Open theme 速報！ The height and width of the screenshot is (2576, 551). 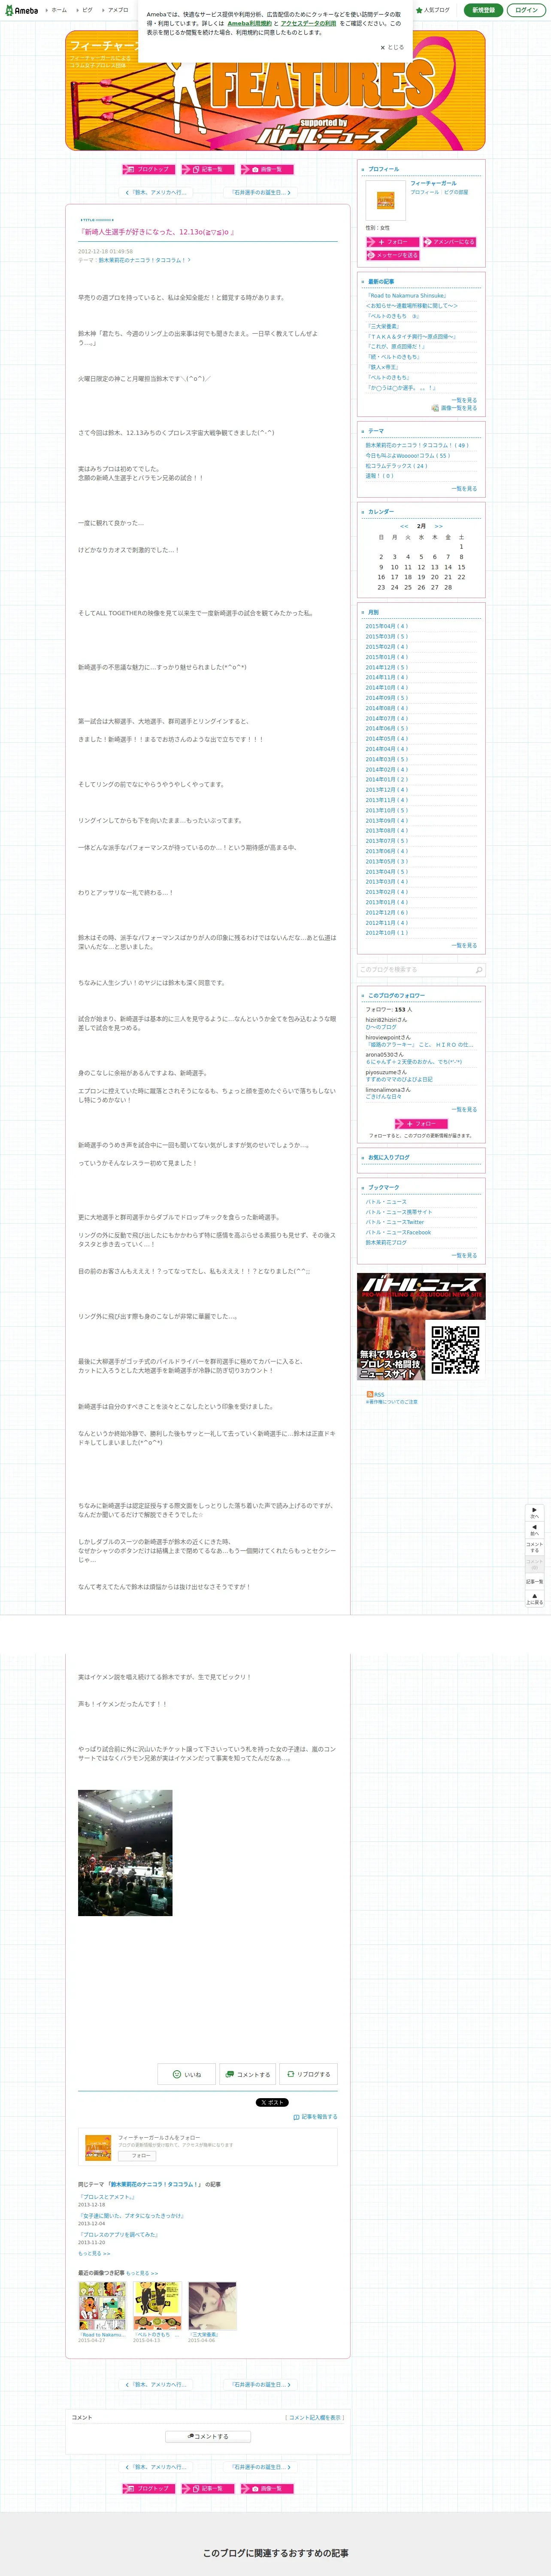point(379,476)
